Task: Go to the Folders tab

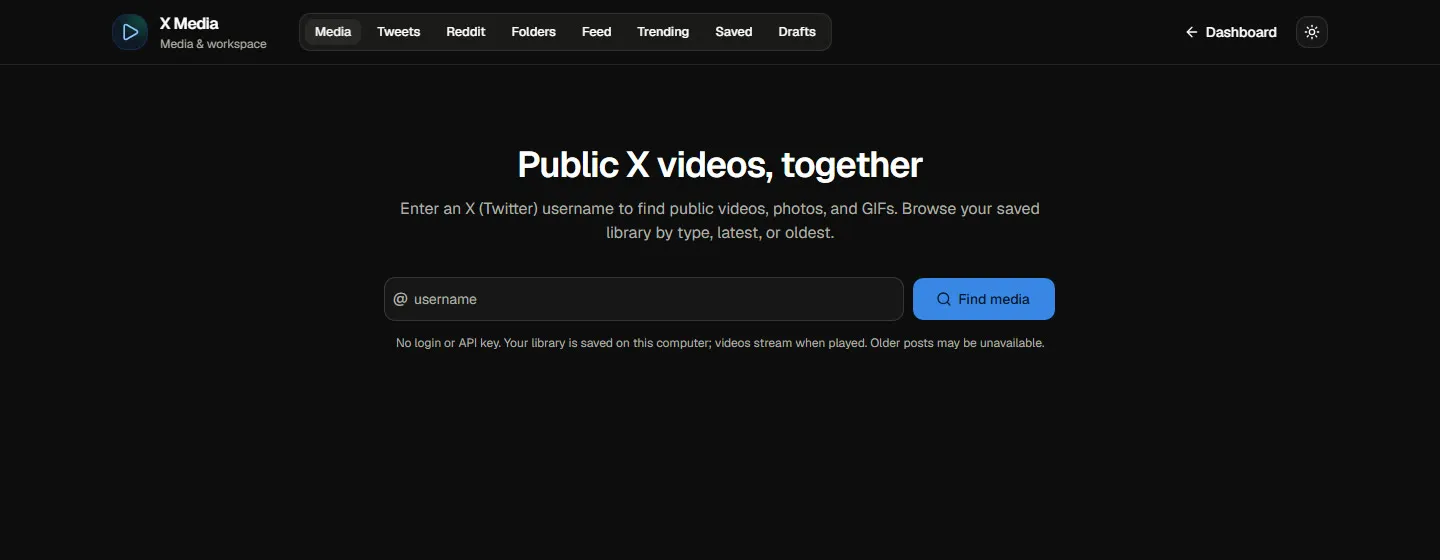Action: click(x=533, y=32)
